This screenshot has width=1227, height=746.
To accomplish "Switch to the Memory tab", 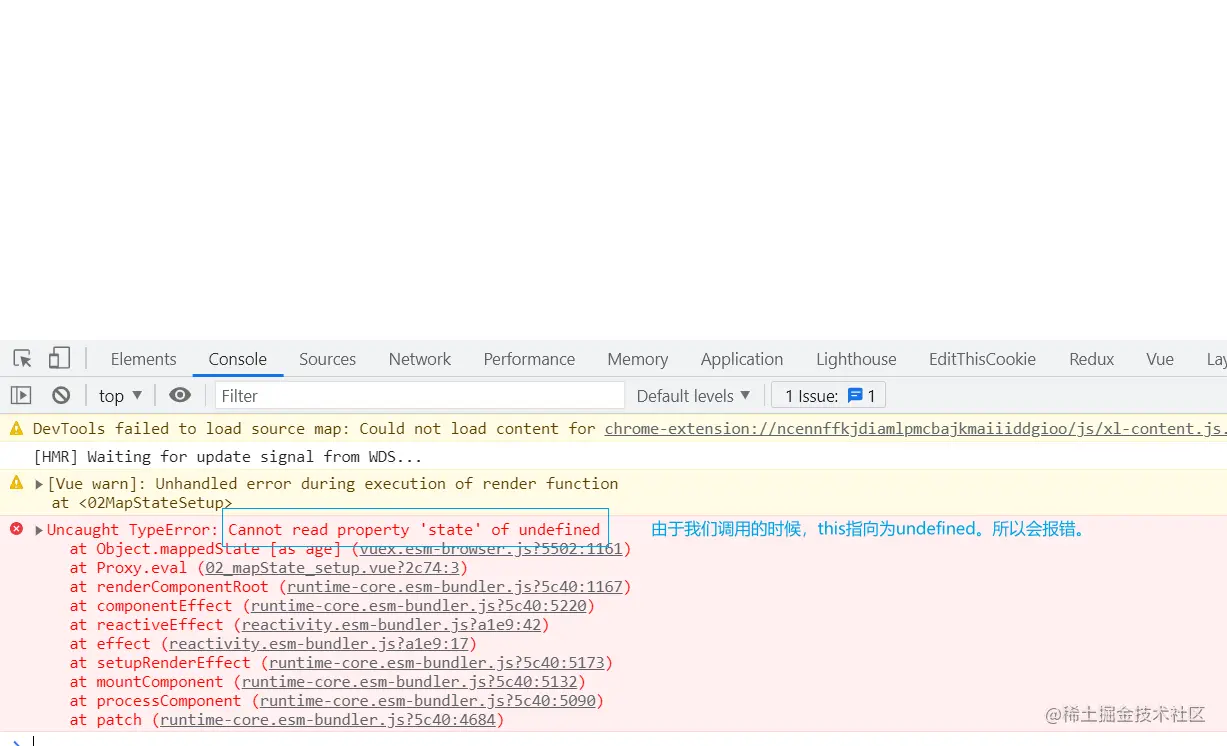I will [x=637, y=359].
